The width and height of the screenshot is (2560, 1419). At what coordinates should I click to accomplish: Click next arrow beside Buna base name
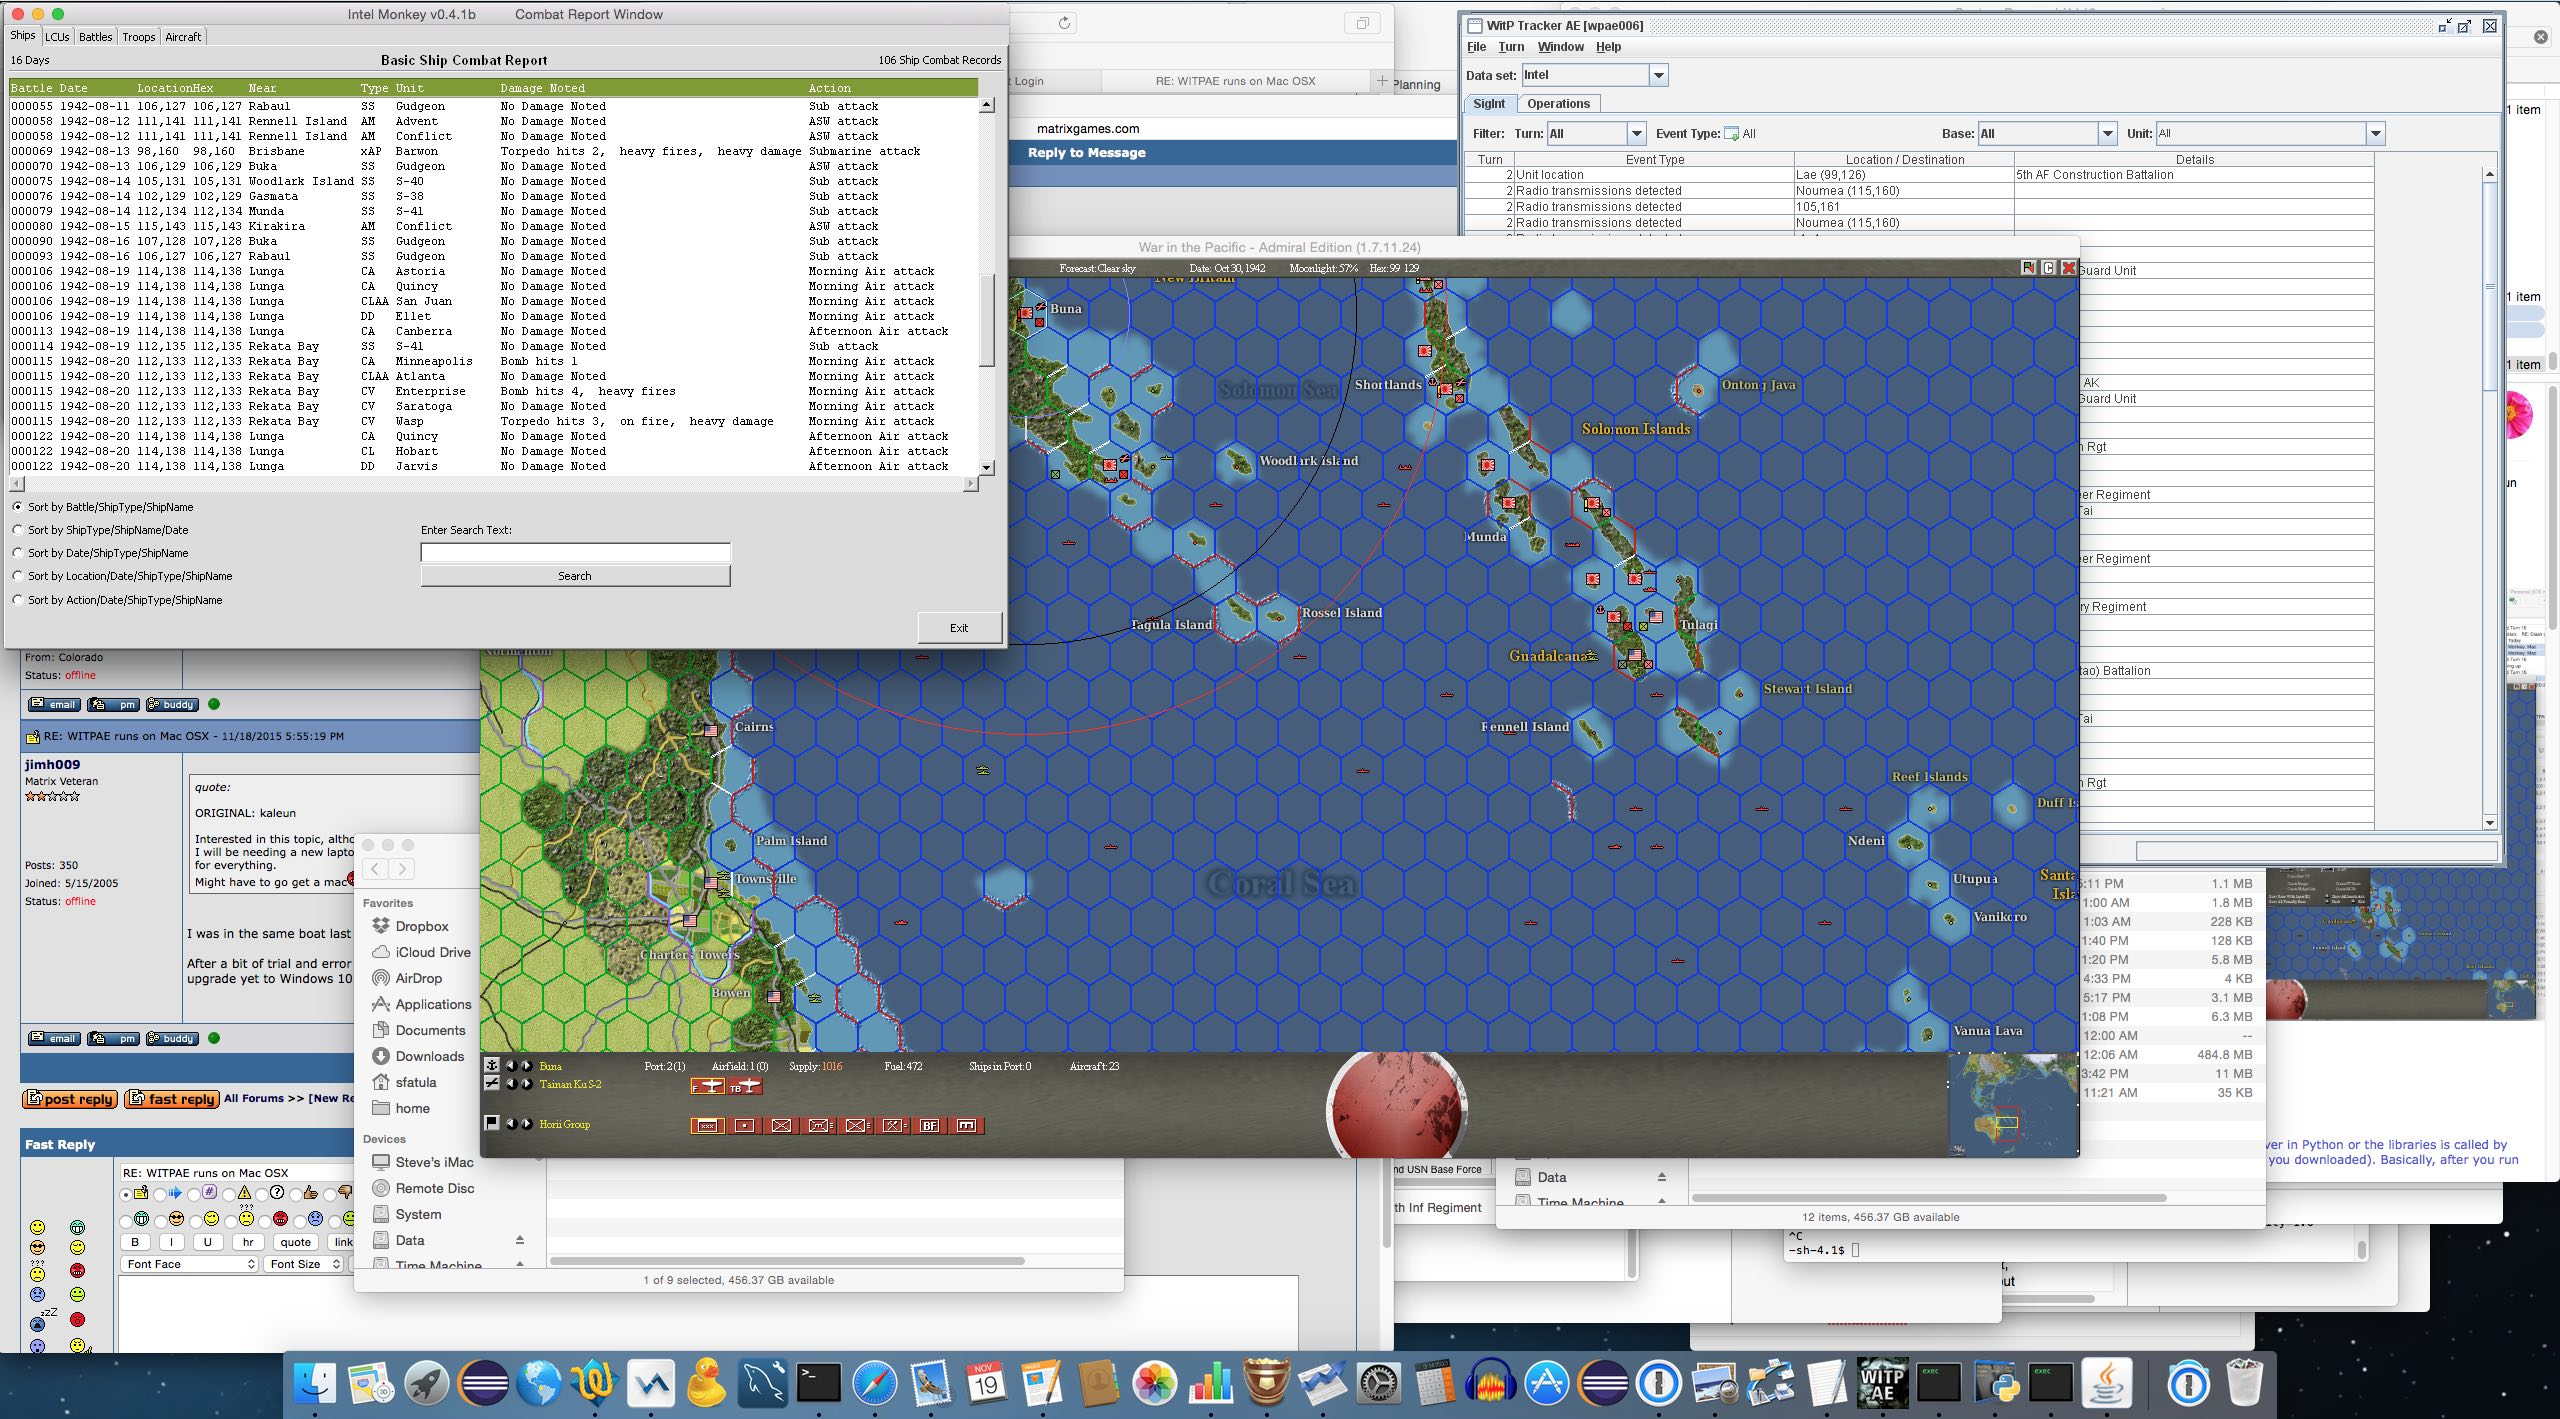(x=526, y=1066)
